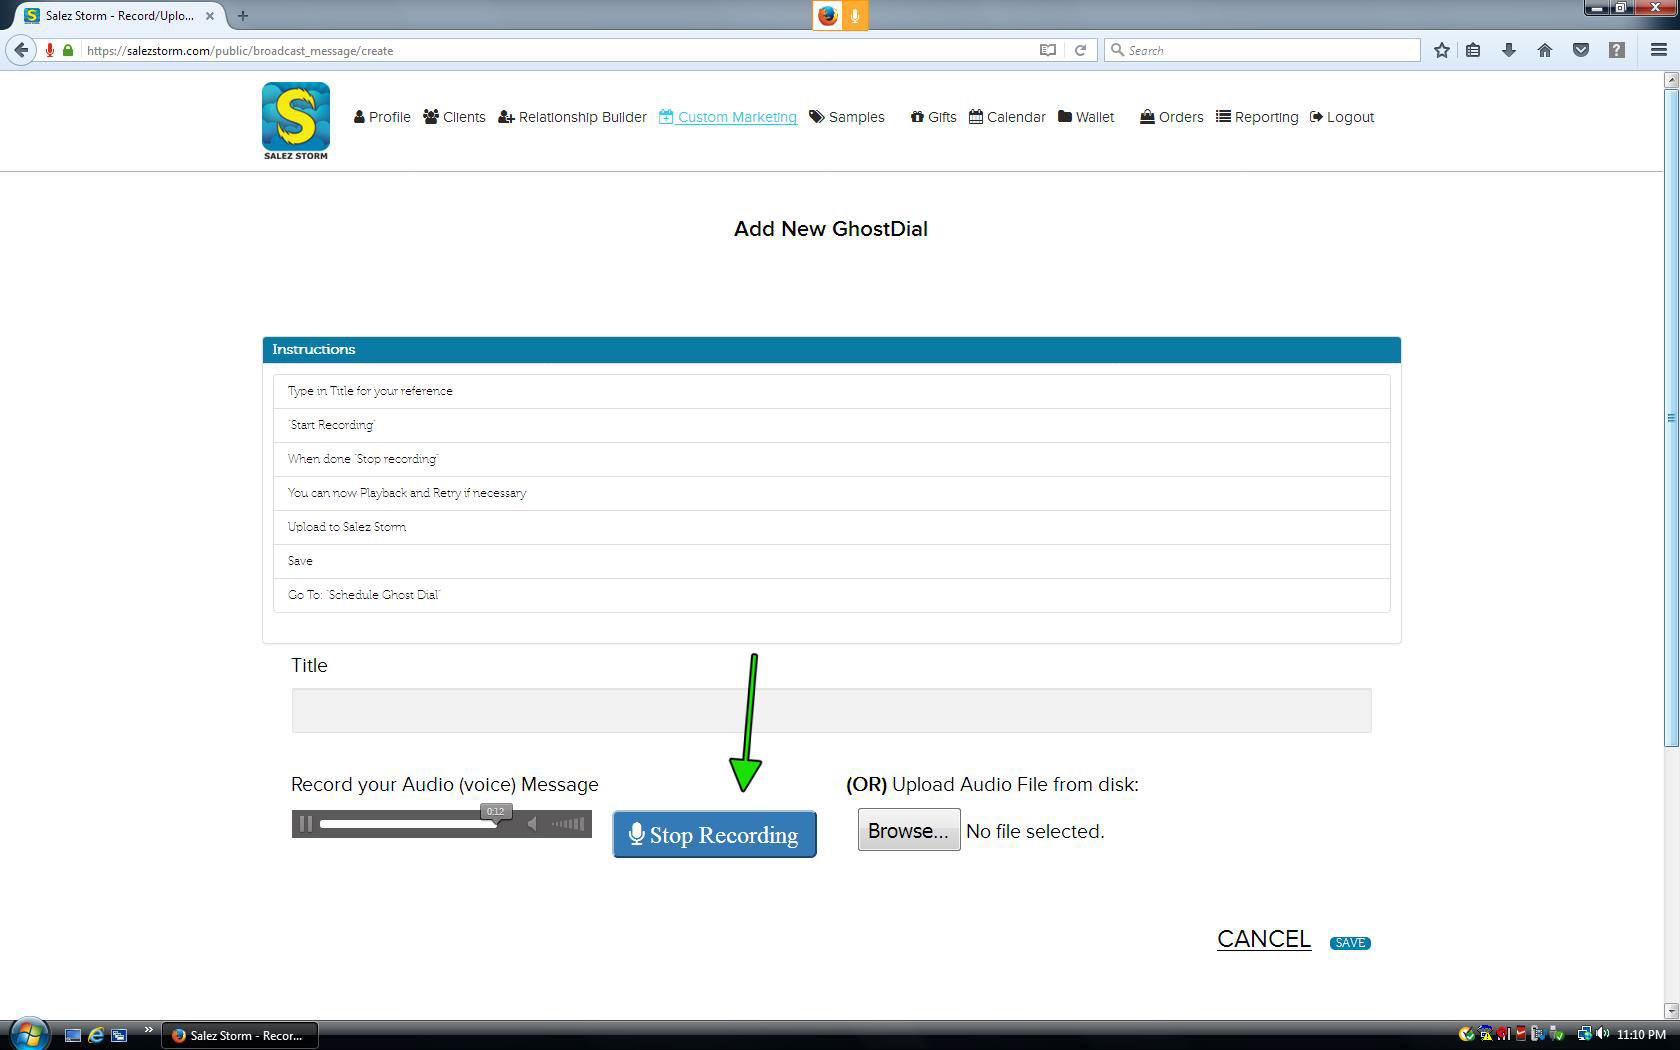The width and height of the screenshot is (1680, 1050).
Task: Click the Title input field
Action: tap(830, 710)
